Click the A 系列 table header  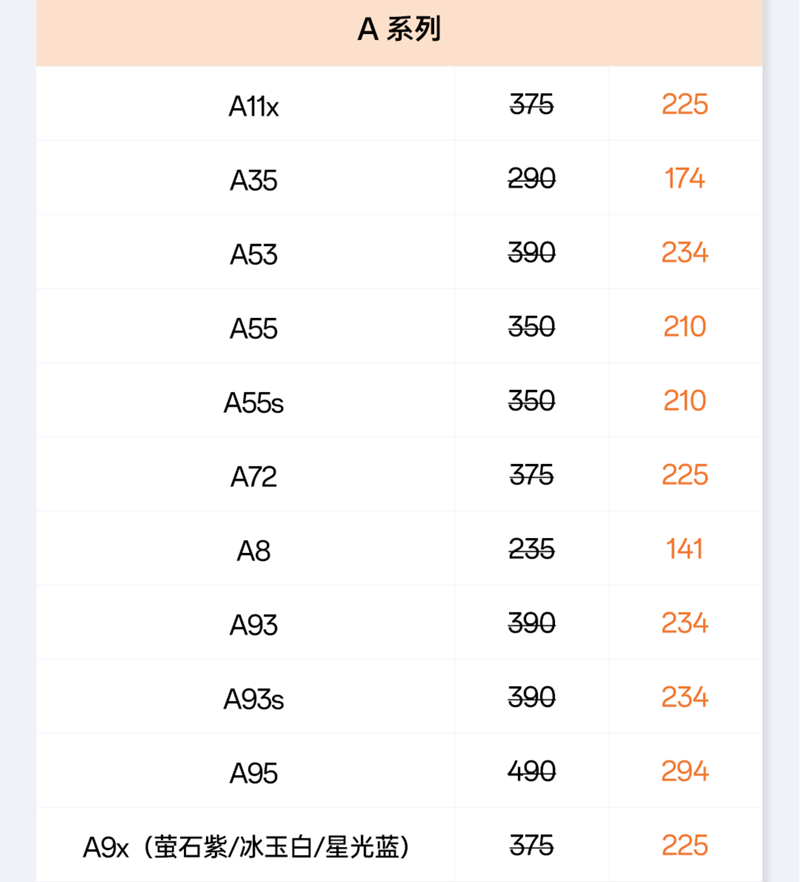(x=399, y=29)
